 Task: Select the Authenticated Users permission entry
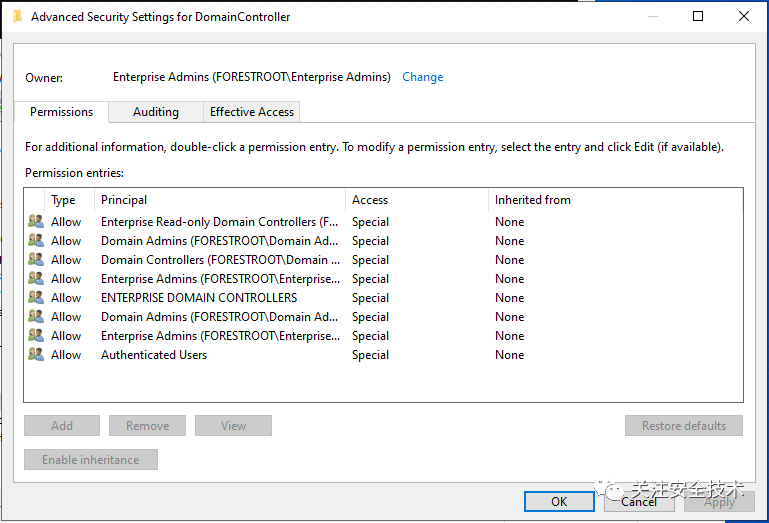(383, 355)
